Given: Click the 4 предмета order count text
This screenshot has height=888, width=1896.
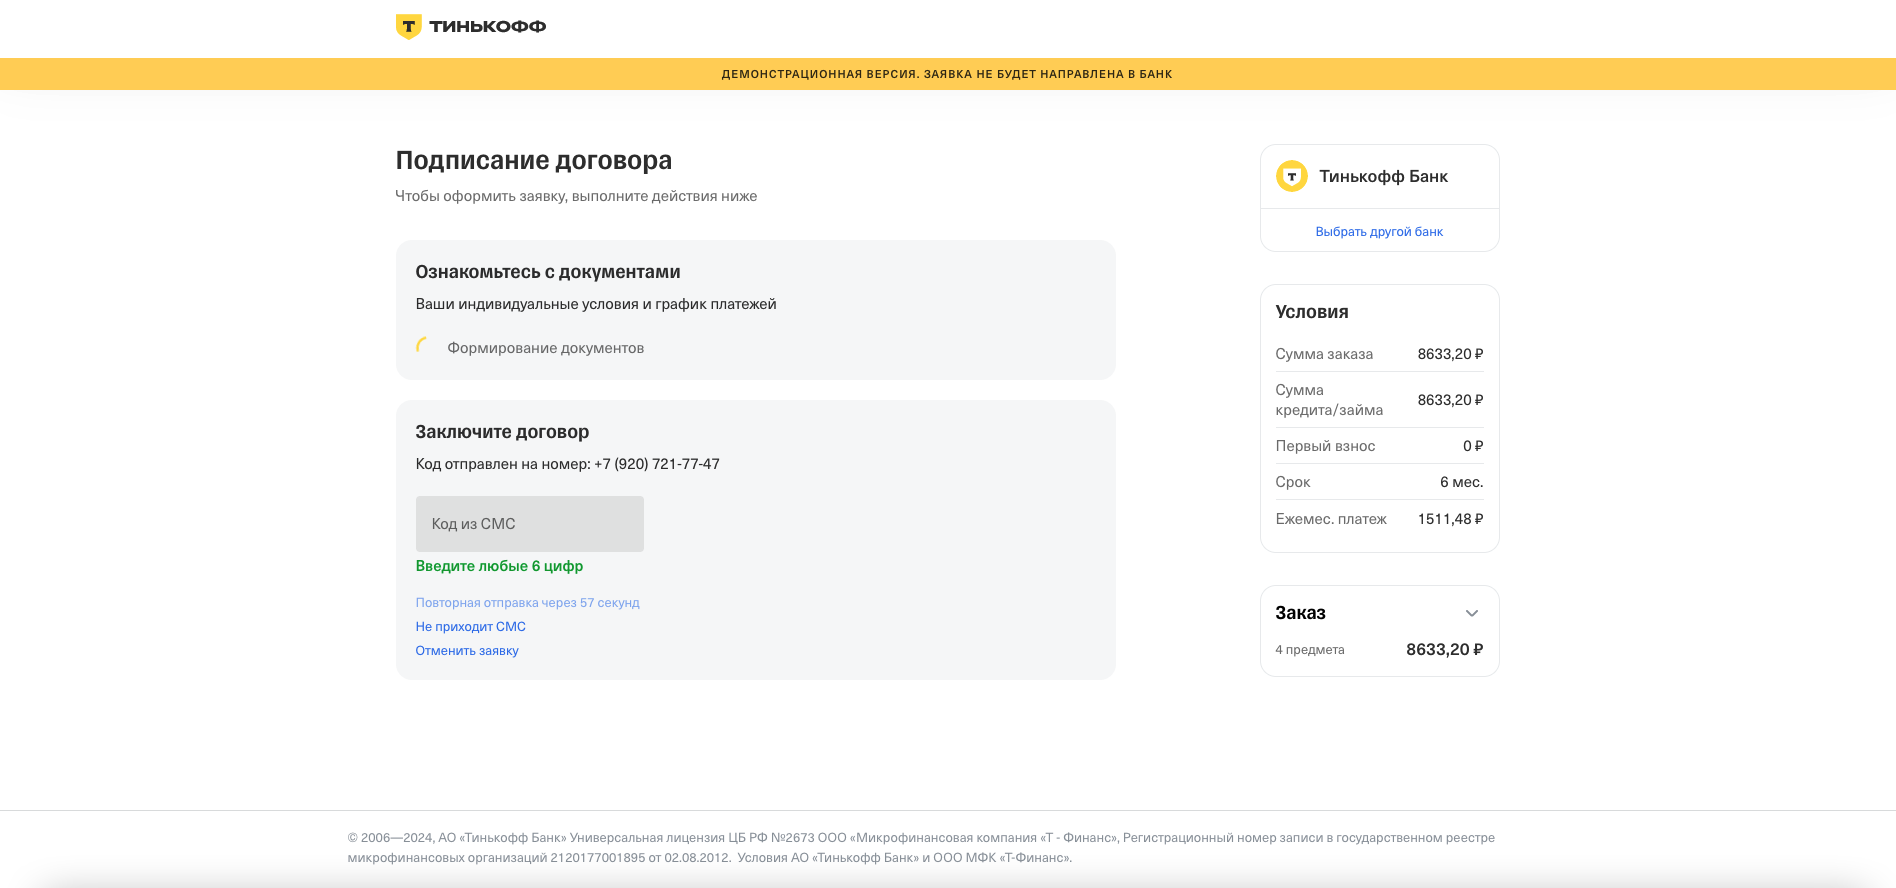Looking at the screenshot, I should tap(1310, 650).
